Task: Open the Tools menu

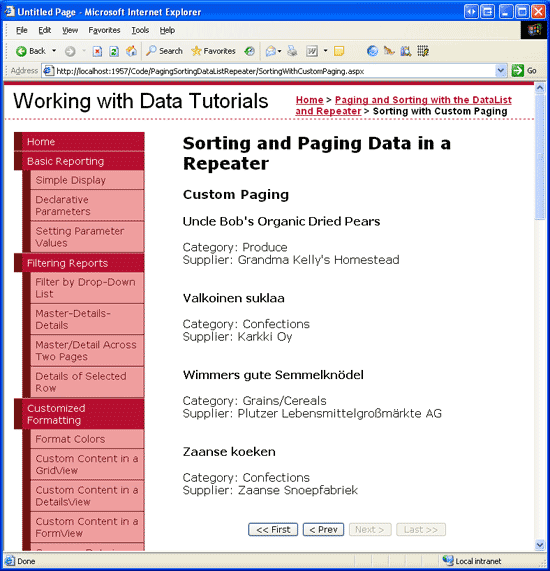Action: click(x=140, y=30)
